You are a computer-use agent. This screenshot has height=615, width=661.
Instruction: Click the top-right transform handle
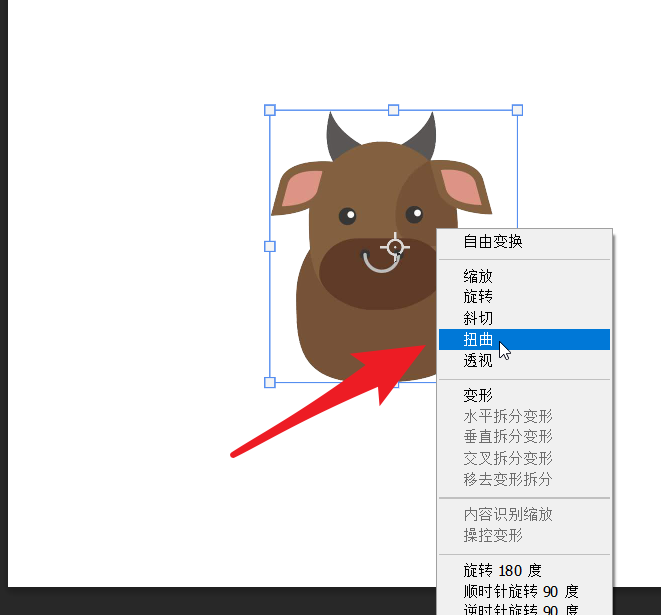tap(517, 110)
